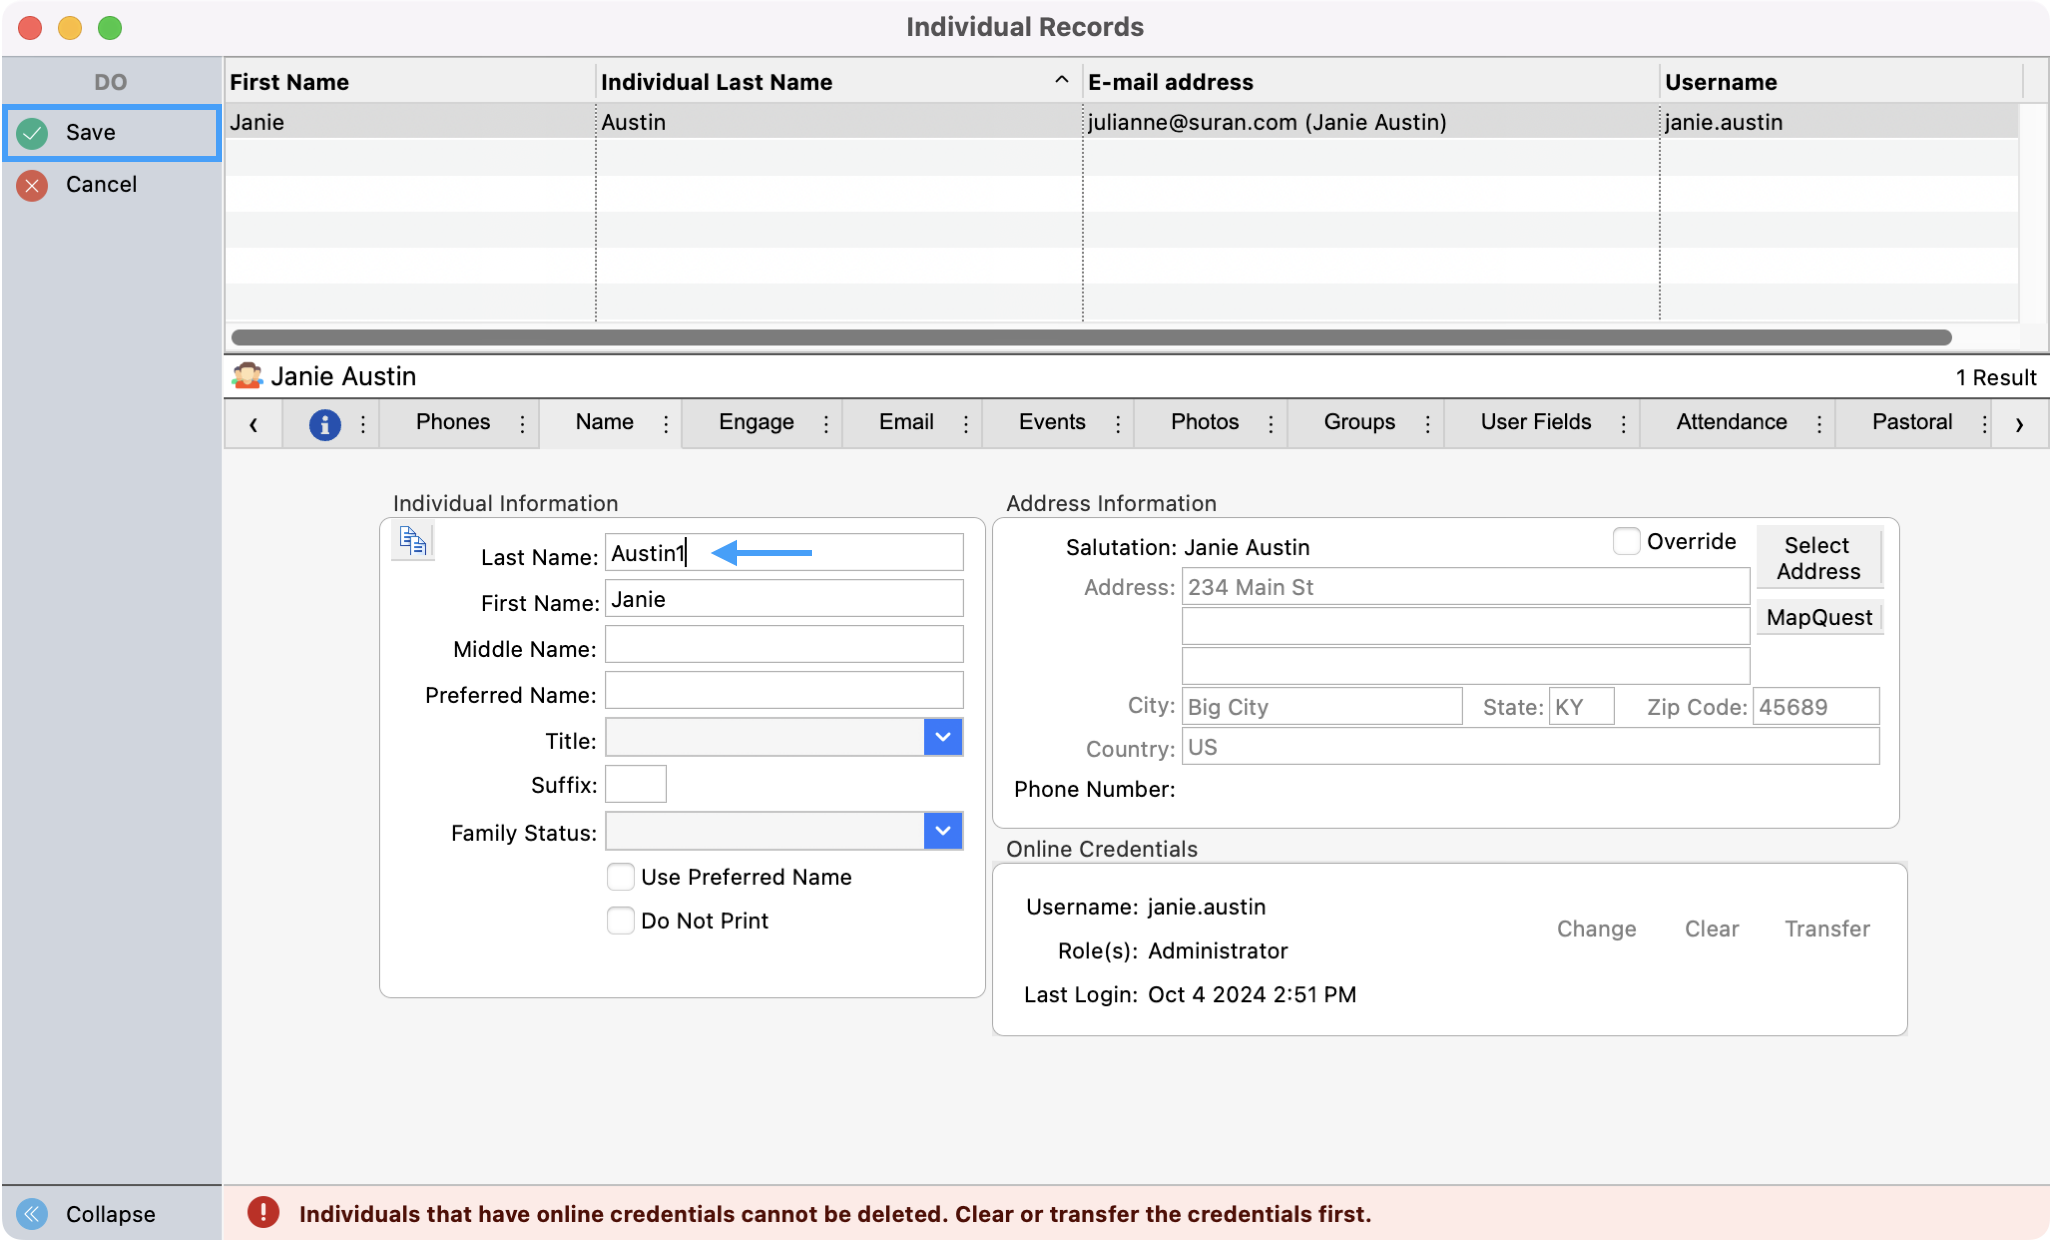Click the red error alert icon

click(x=263, y=1213)
